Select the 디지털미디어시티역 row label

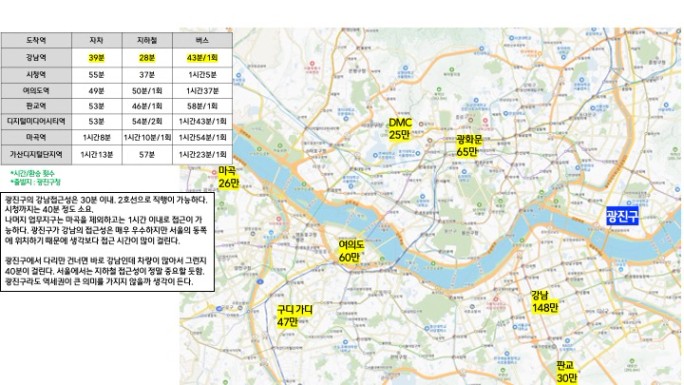coord(36,122)
